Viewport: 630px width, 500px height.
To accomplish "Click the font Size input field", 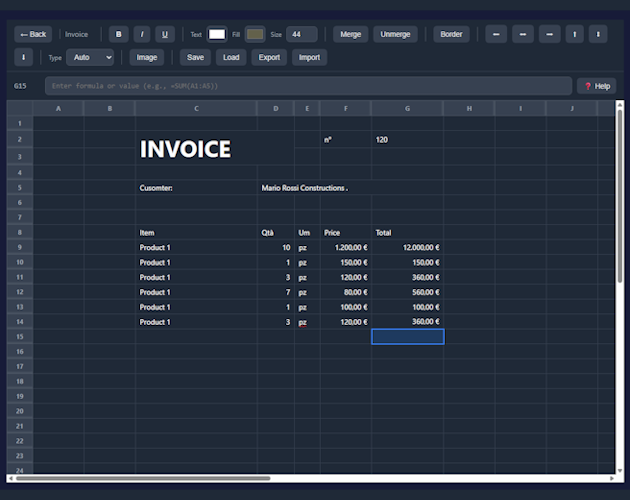I will click(301, 34).
